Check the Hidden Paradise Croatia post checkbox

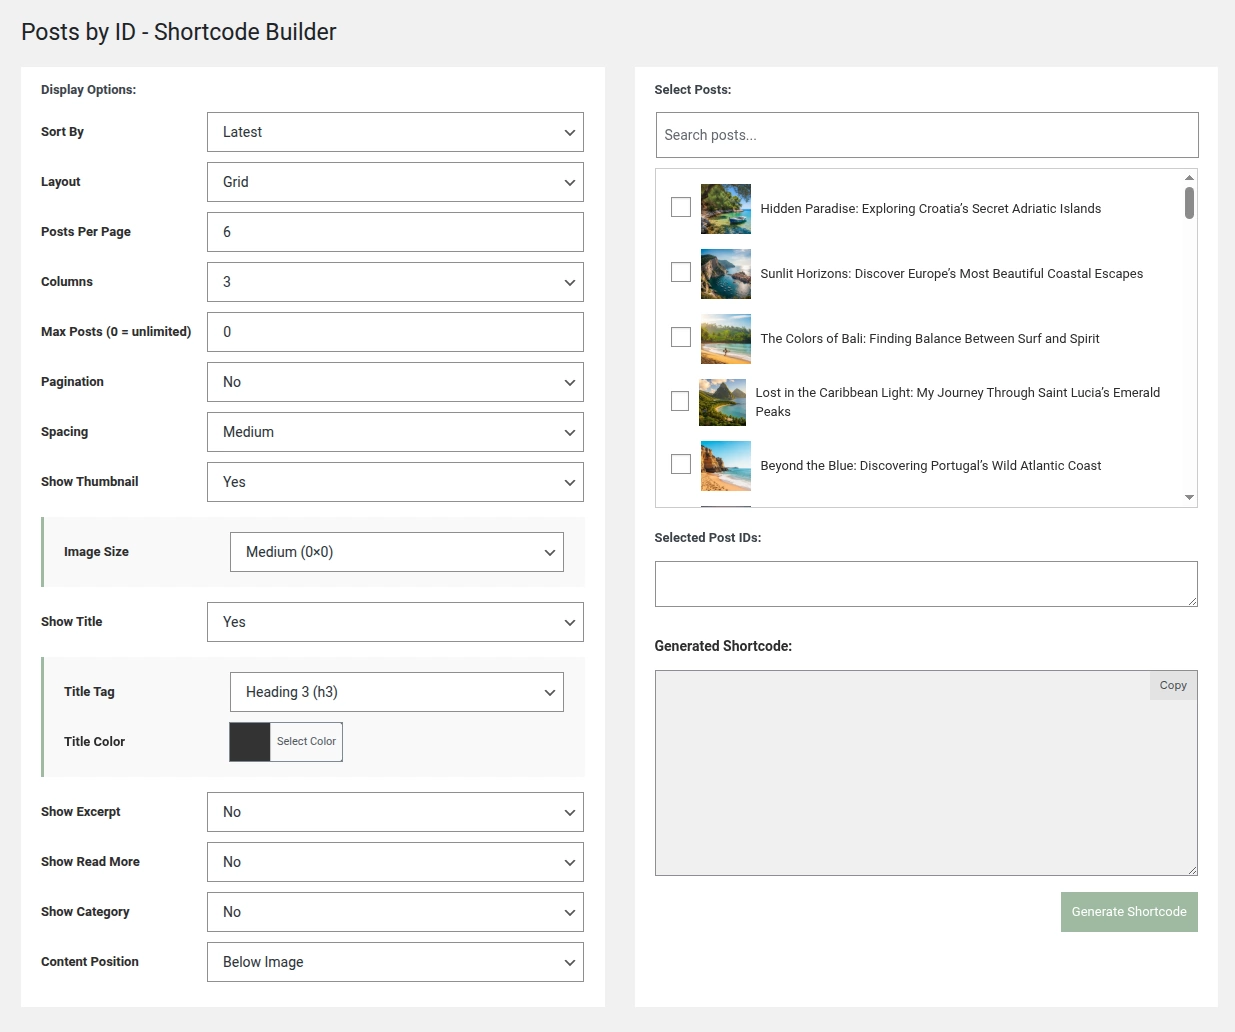coord(681,207)
